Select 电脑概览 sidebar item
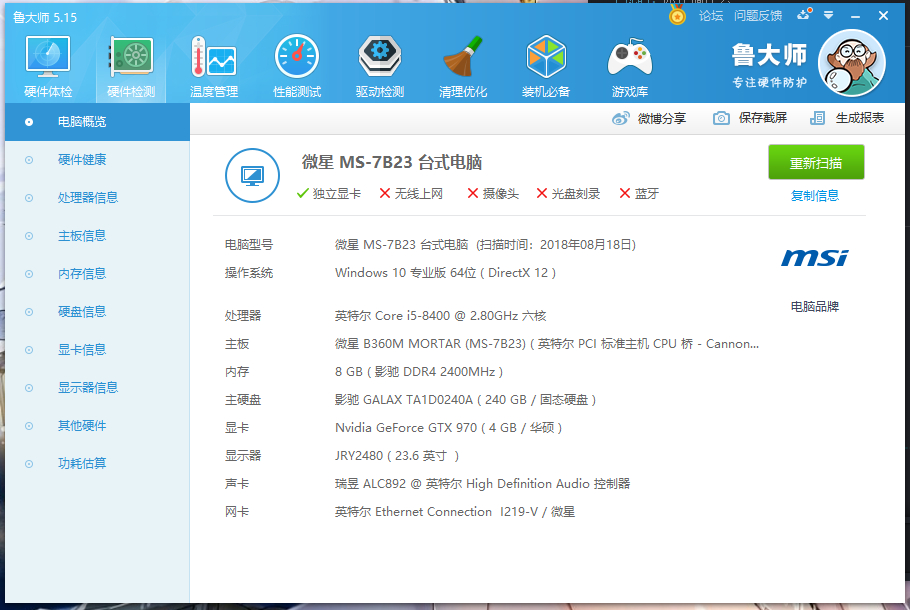Screen dimensions: 910x610 pyautogui.click(x=98, y=122)
